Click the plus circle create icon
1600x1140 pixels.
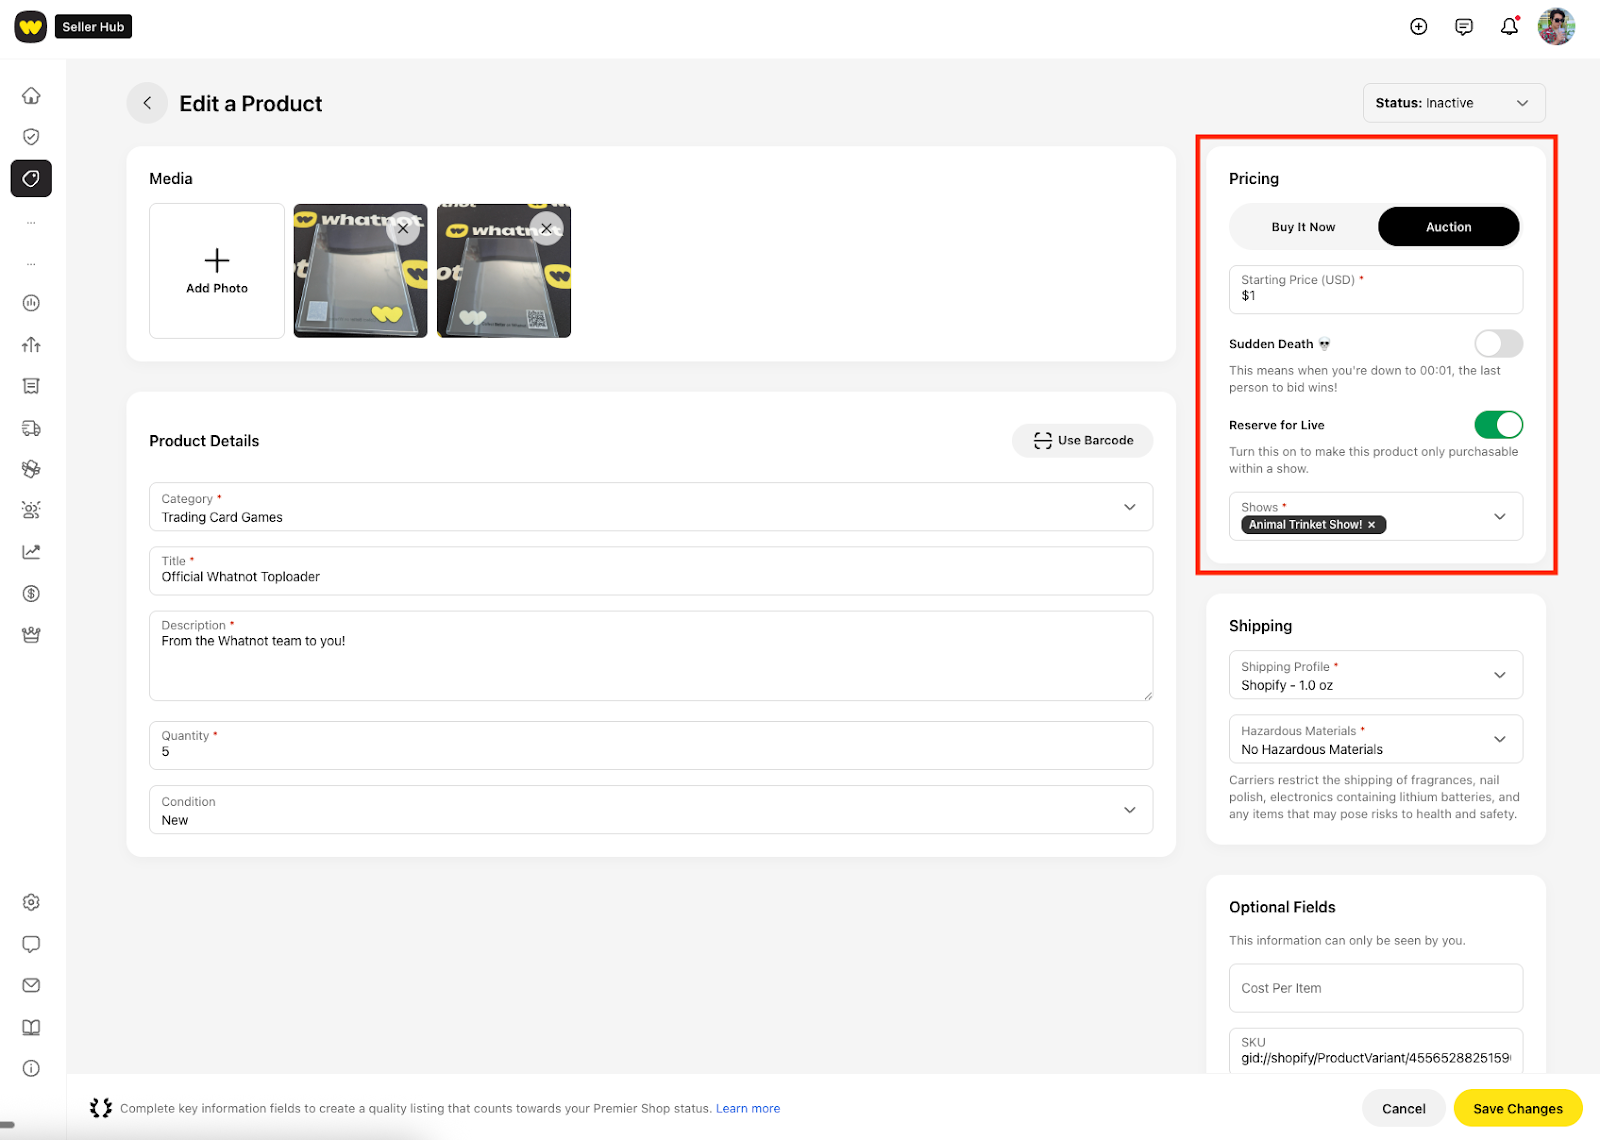[1418, 27]
